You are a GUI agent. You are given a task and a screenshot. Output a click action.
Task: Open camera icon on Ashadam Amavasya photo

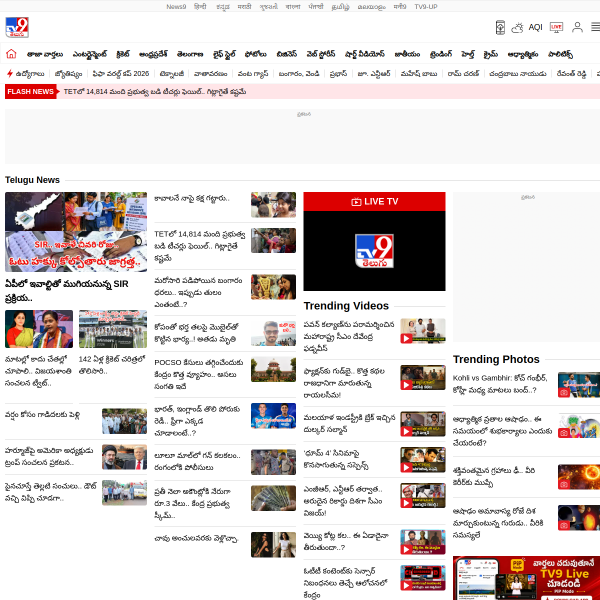click(x=564, y=525)
